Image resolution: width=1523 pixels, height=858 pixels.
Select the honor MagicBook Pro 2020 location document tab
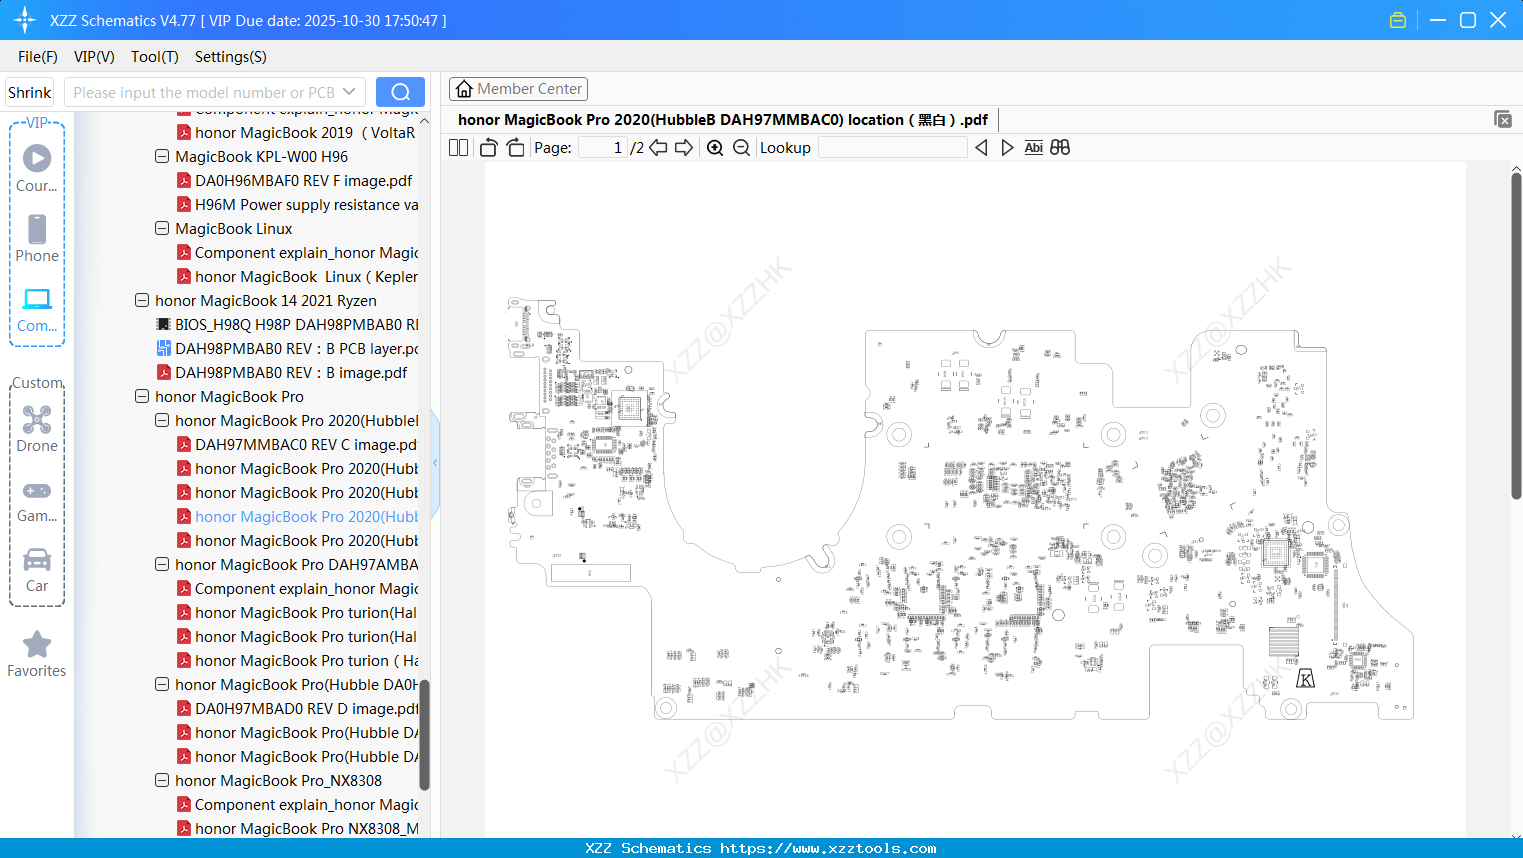coord(722,120)
